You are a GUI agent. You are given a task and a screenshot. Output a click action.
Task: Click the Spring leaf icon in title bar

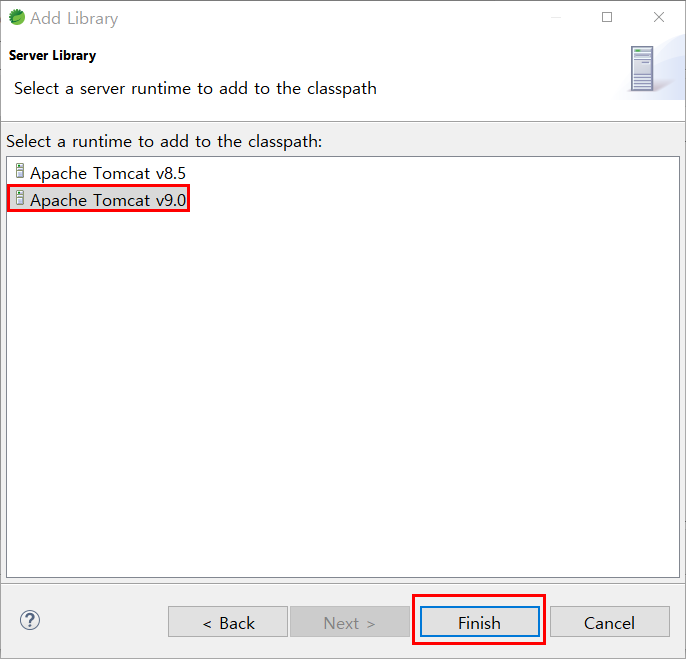point(17,18)
